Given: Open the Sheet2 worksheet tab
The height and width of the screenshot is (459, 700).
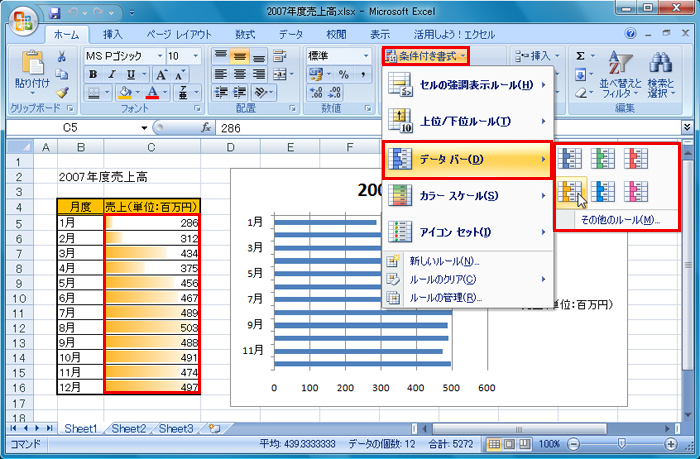Looking at the screenshot, I should click(129, 429).
